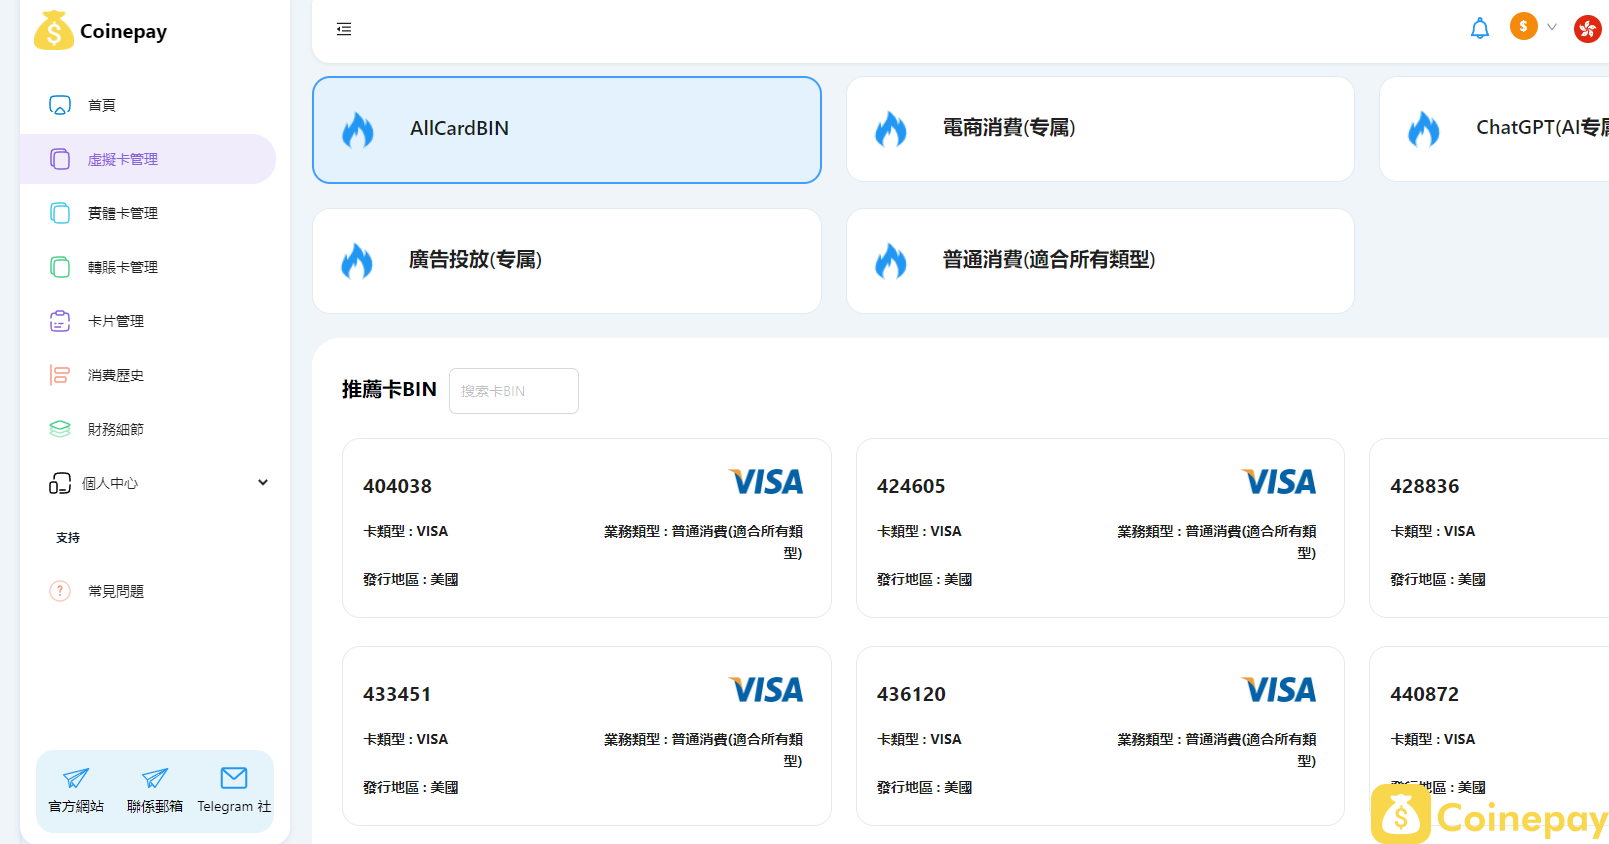1609x844 pixels.
Task: Open the card BIN 440872
Action: pyautogui.click(x=1489, y=736)
